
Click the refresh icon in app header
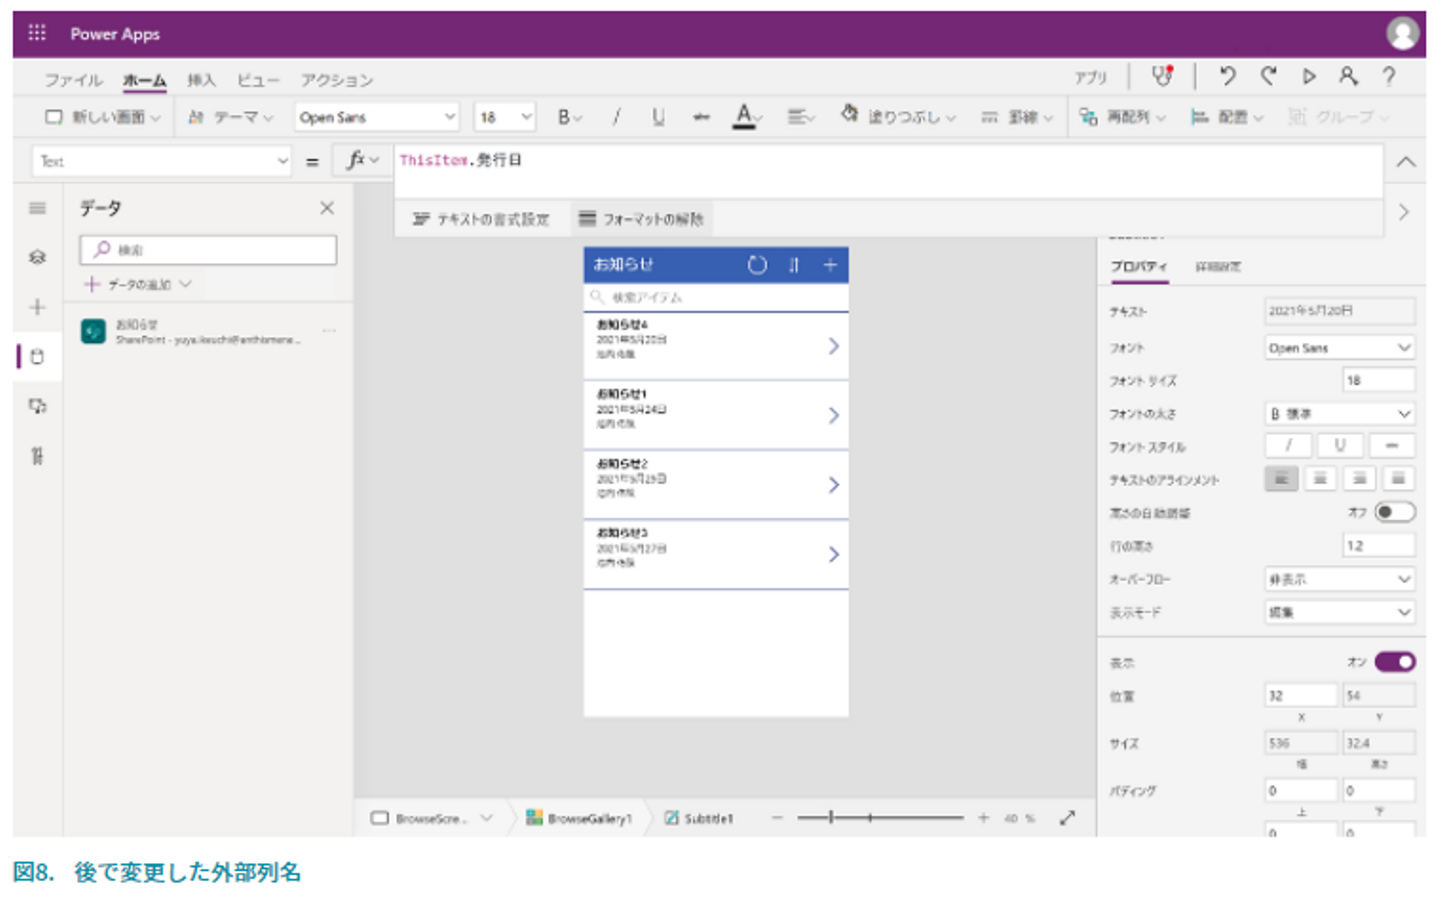click(757, 265)
